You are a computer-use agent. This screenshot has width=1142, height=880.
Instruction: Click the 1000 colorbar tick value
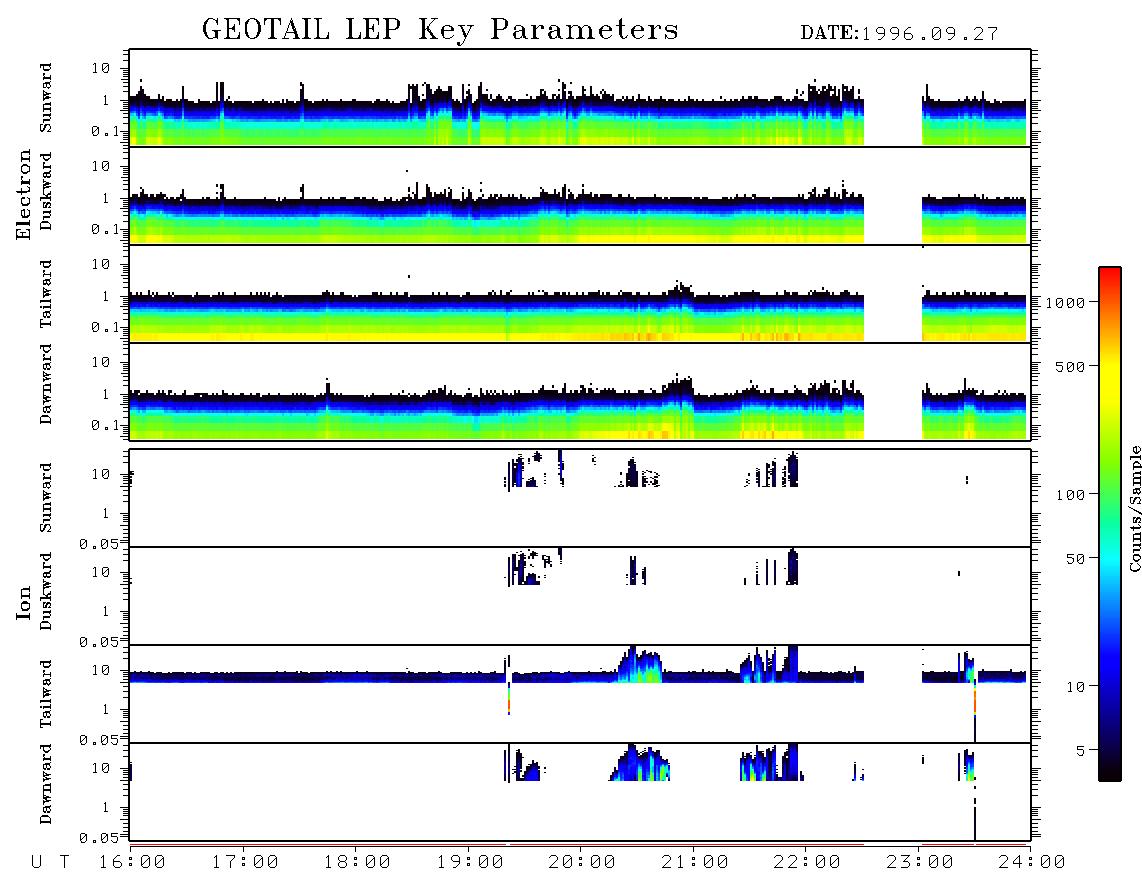point(1066,302)
